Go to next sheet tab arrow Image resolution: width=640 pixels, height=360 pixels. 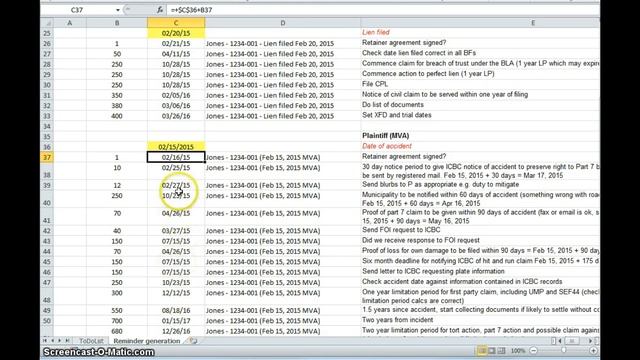(60, 340)
